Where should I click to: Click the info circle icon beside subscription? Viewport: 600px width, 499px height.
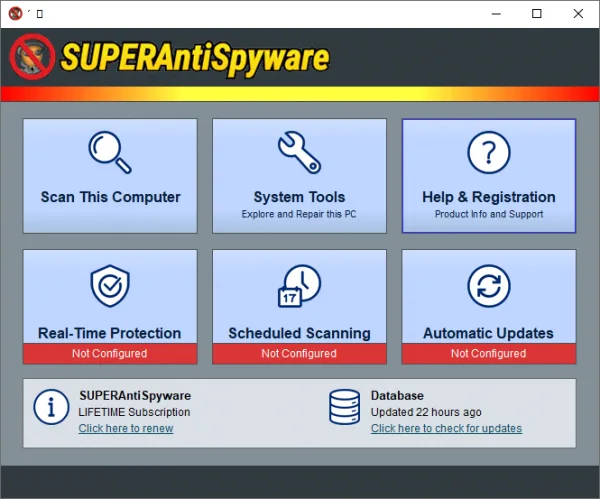click(x=51, y=407)
